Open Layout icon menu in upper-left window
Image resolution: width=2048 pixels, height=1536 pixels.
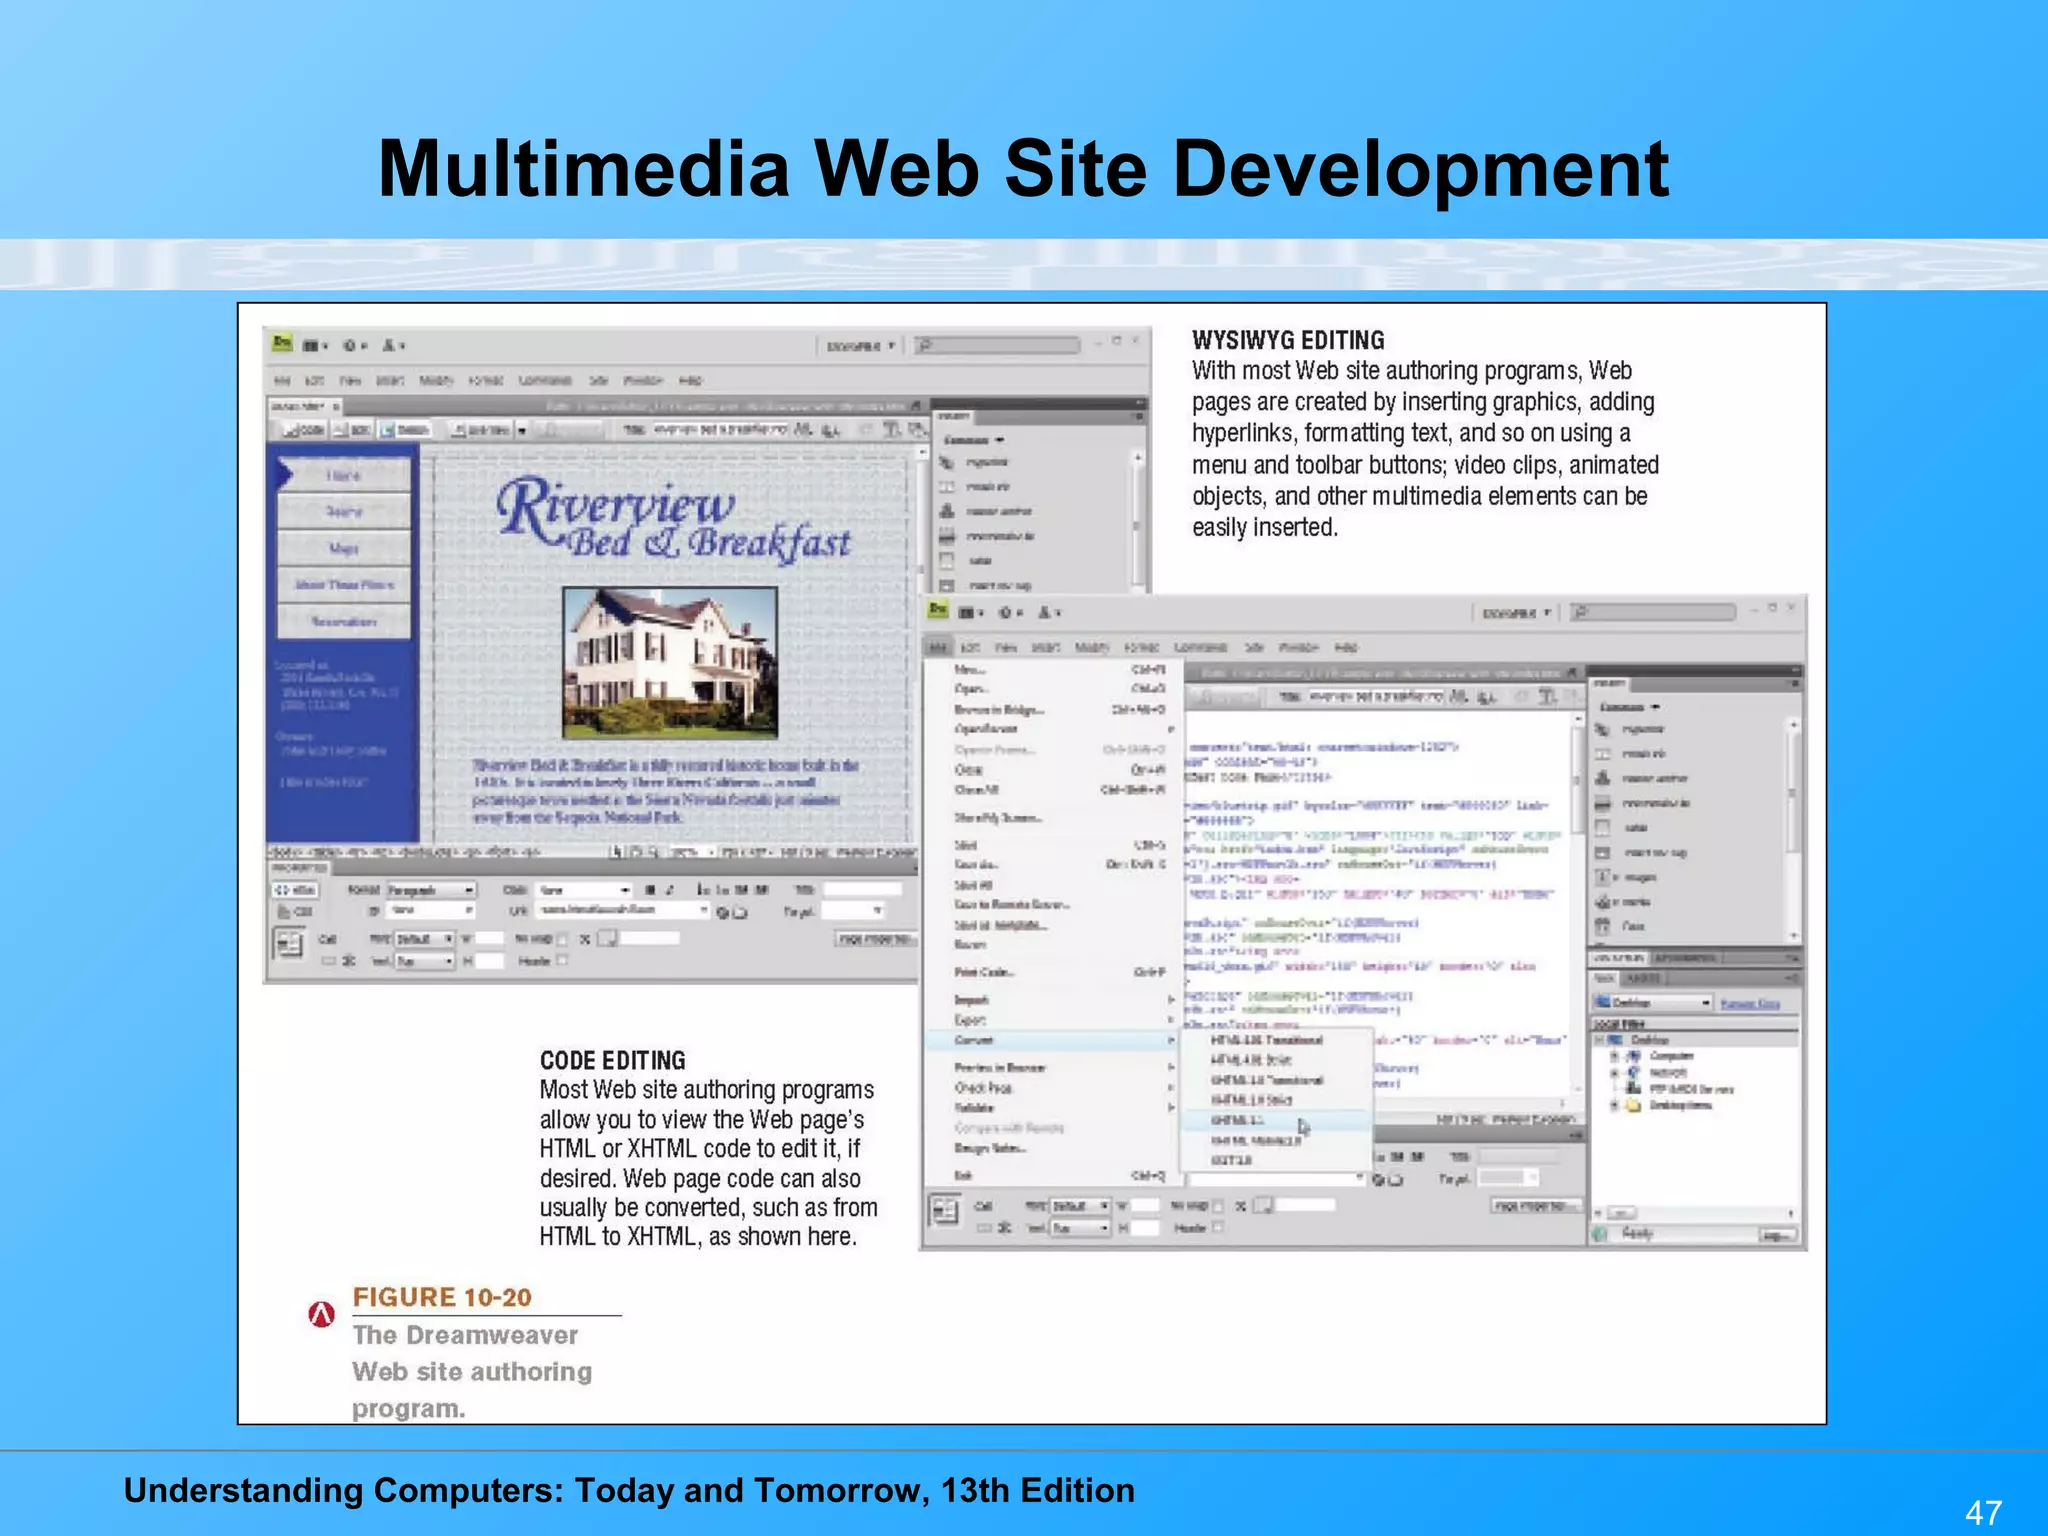pyautogui.click(x=315, y=346)
